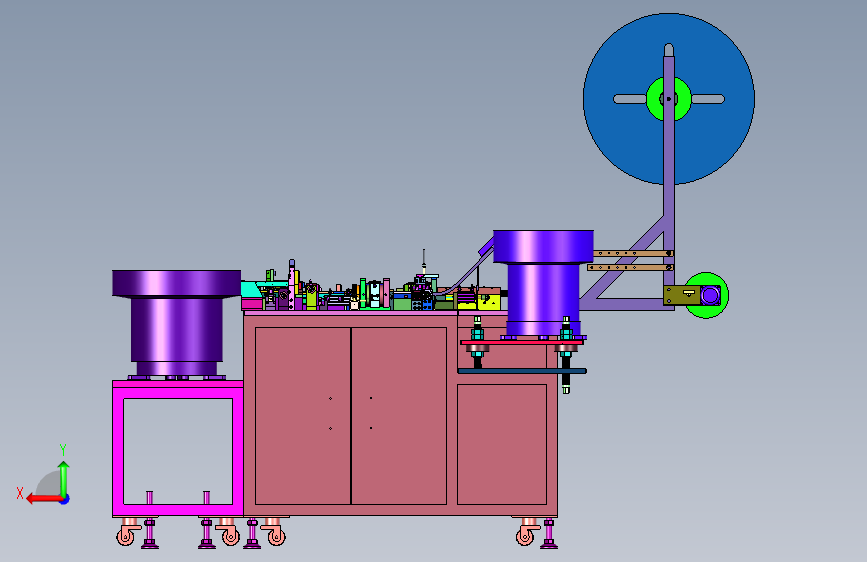
Task: Click the blue Z axis dot on the triad
Action: (x=65, y=500)
